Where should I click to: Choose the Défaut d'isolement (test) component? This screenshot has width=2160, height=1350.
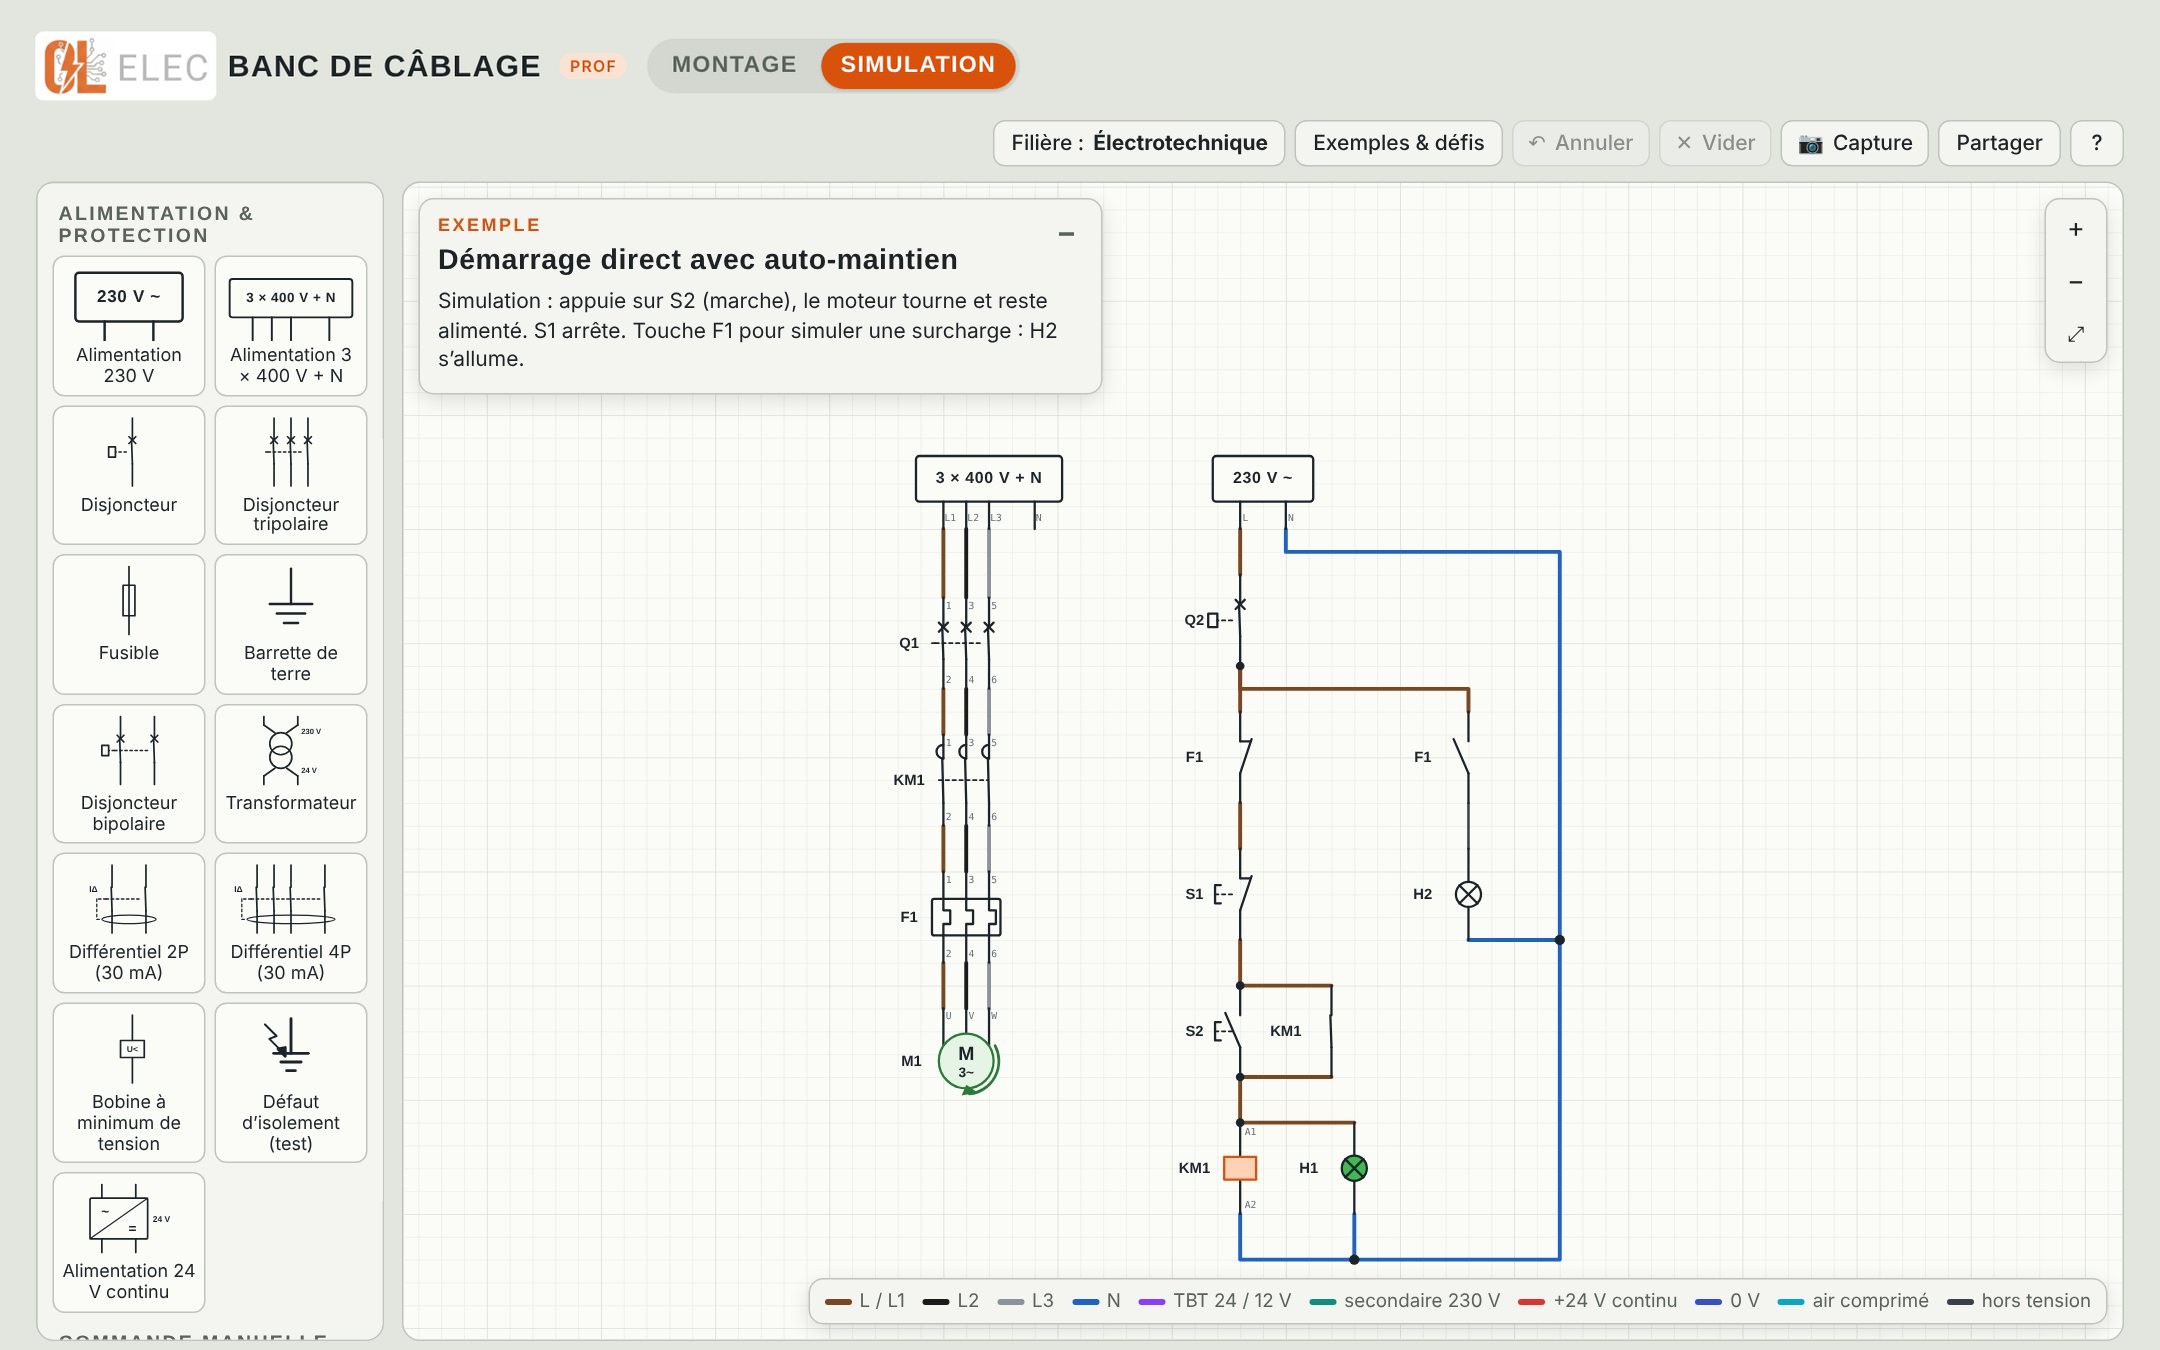coord(291,1083)
